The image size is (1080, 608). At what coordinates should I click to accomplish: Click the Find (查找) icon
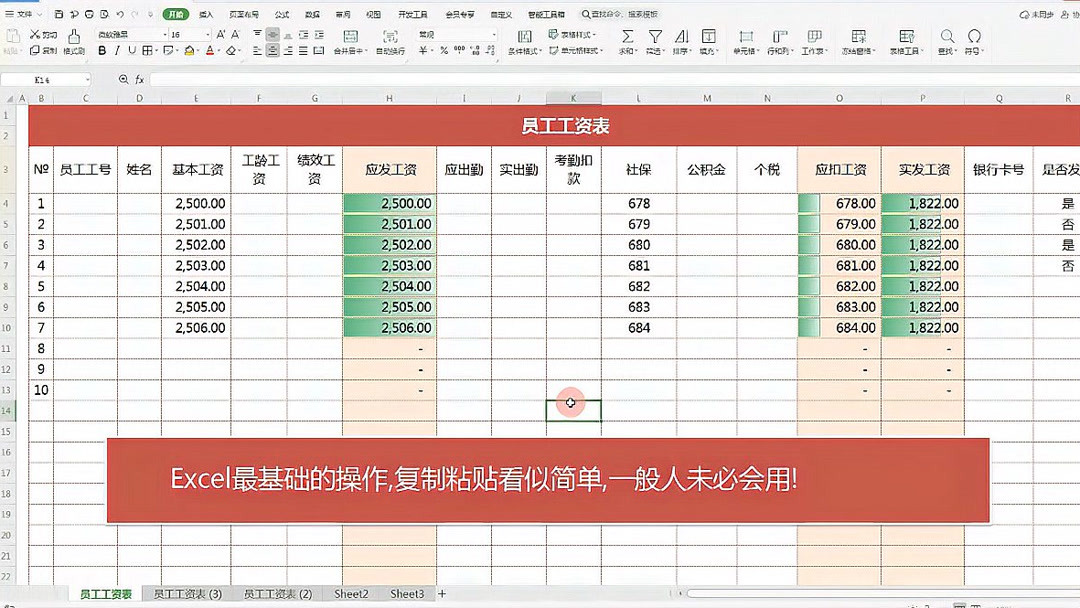point(947,38)
